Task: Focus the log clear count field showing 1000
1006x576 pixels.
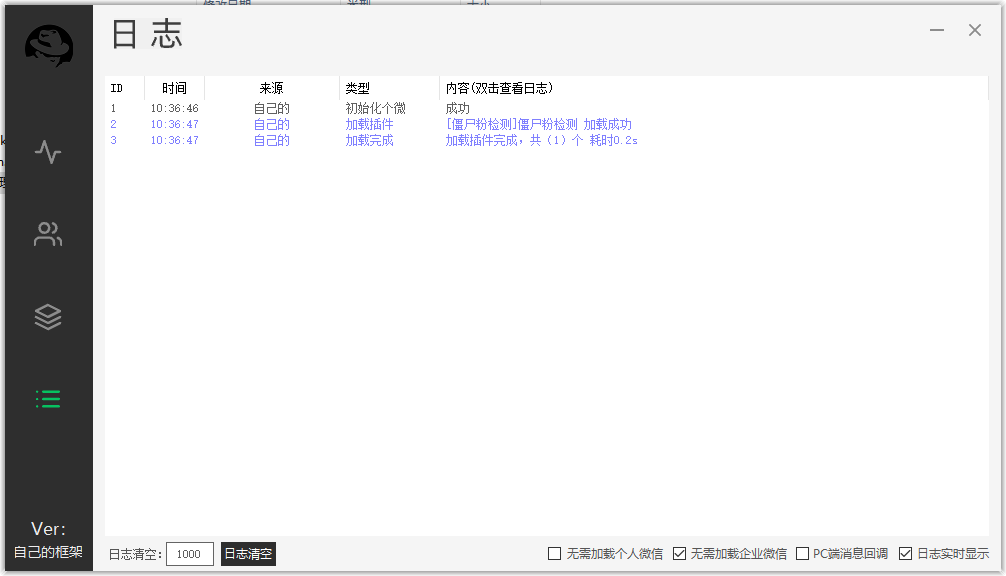Action: (189, 554)
